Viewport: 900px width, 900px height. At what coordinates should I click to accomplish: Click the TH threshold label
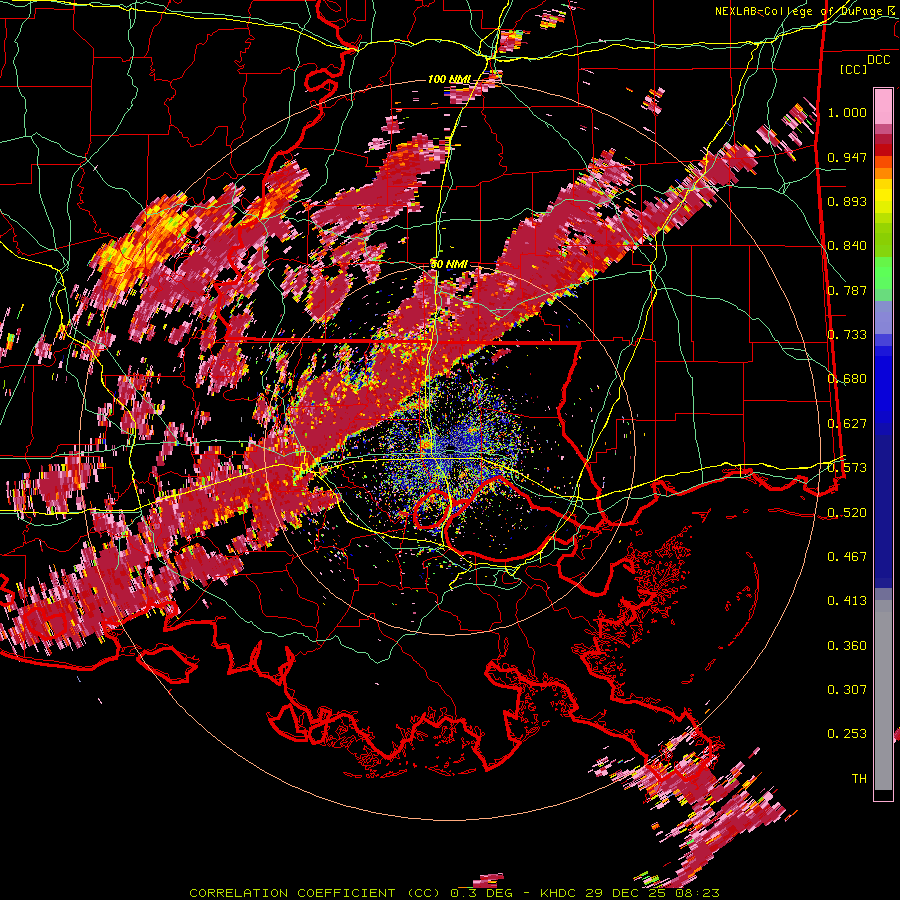[x=859, y=778]
